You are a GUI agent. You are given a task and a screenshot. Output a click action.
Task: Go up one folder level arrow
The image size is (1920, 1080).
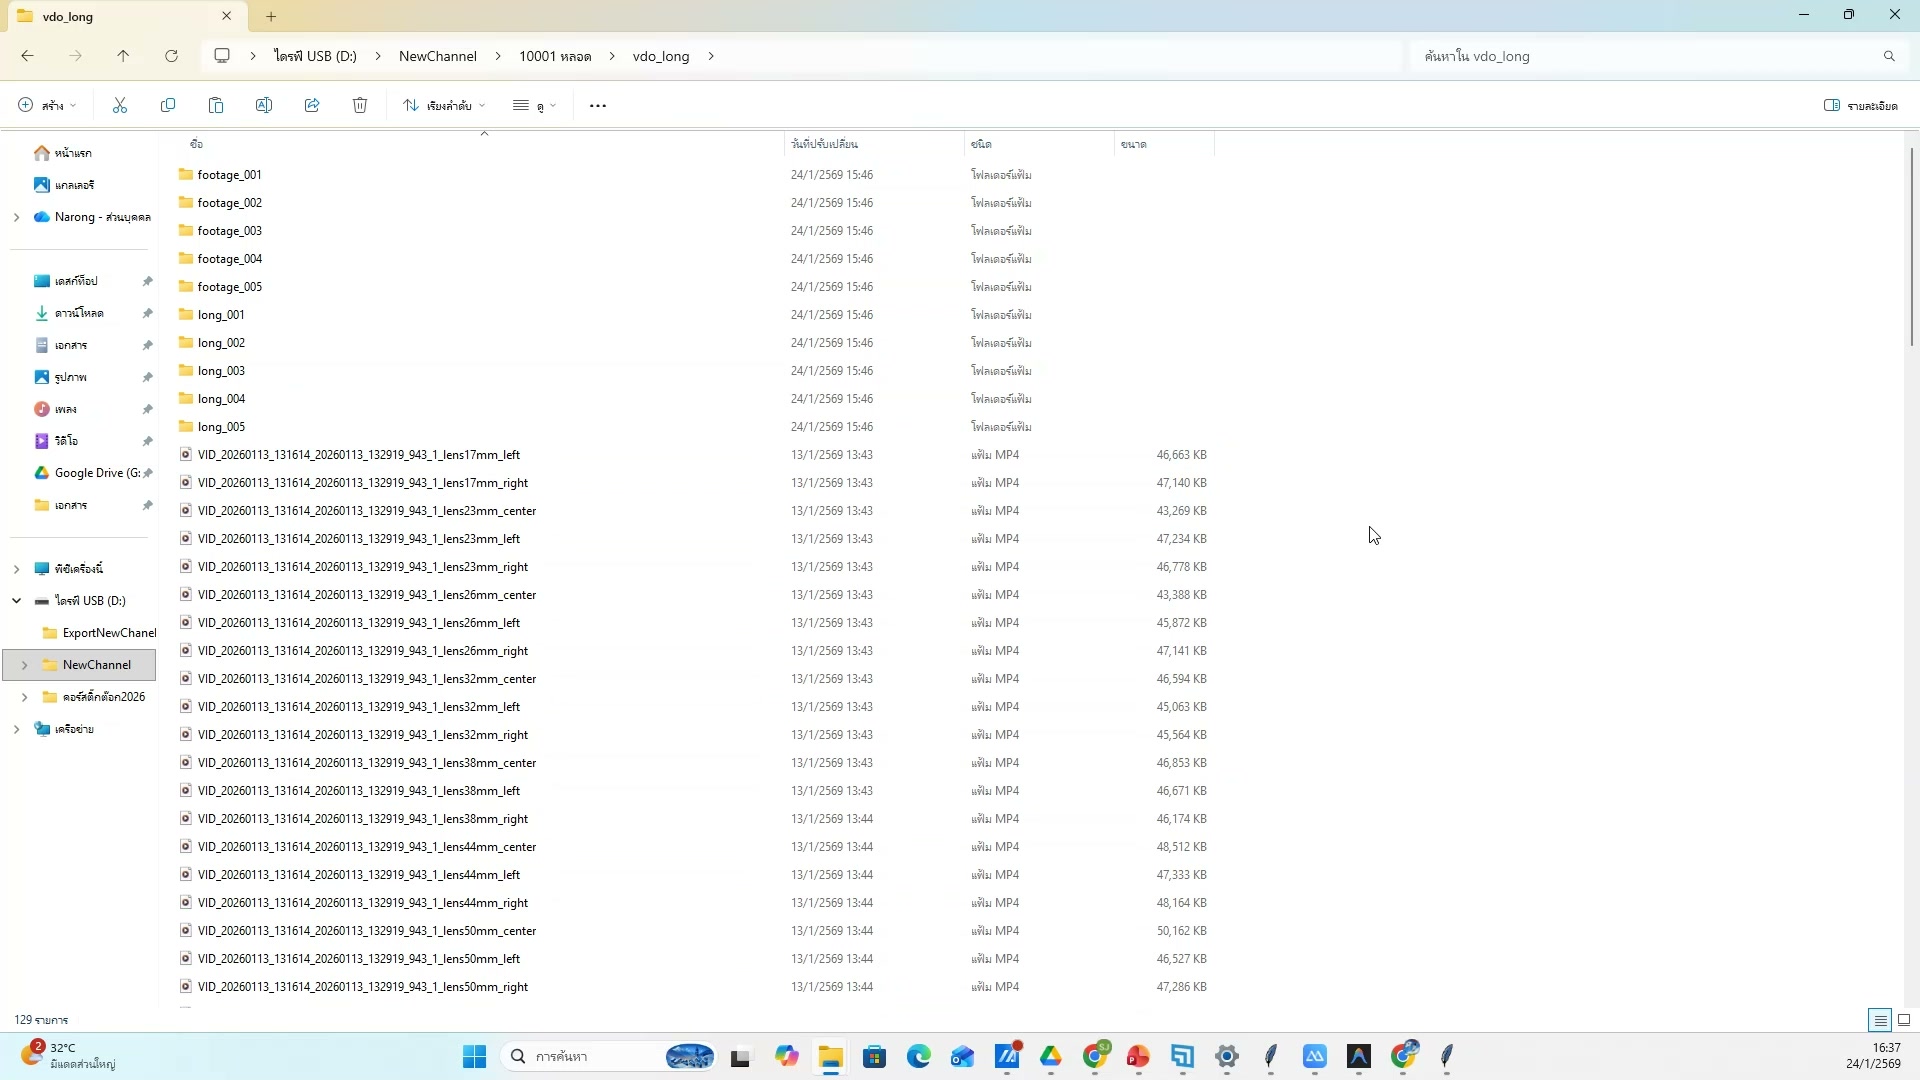(x=123, y=56)
